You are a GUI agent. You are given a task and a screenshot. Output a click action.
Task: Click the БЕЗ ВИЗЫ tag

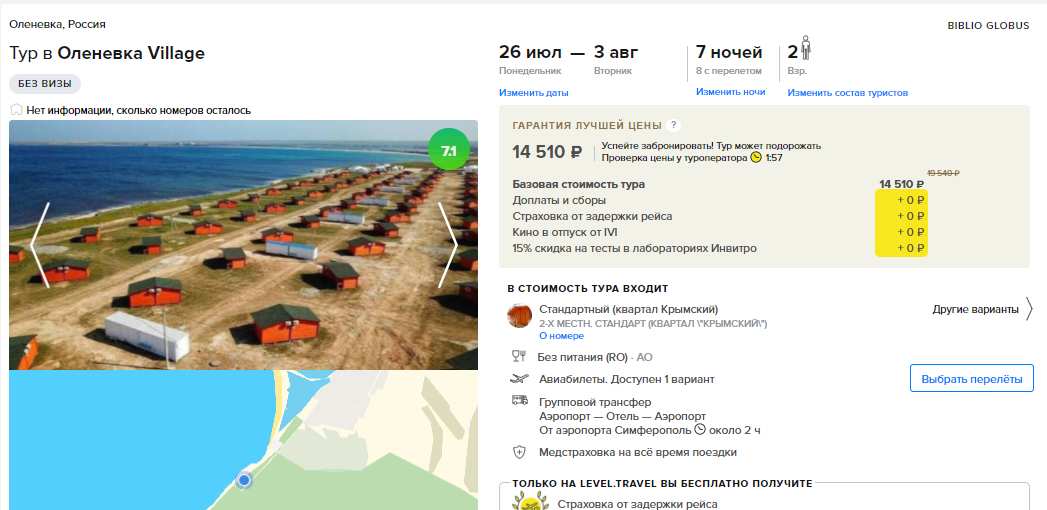(45, 84)
